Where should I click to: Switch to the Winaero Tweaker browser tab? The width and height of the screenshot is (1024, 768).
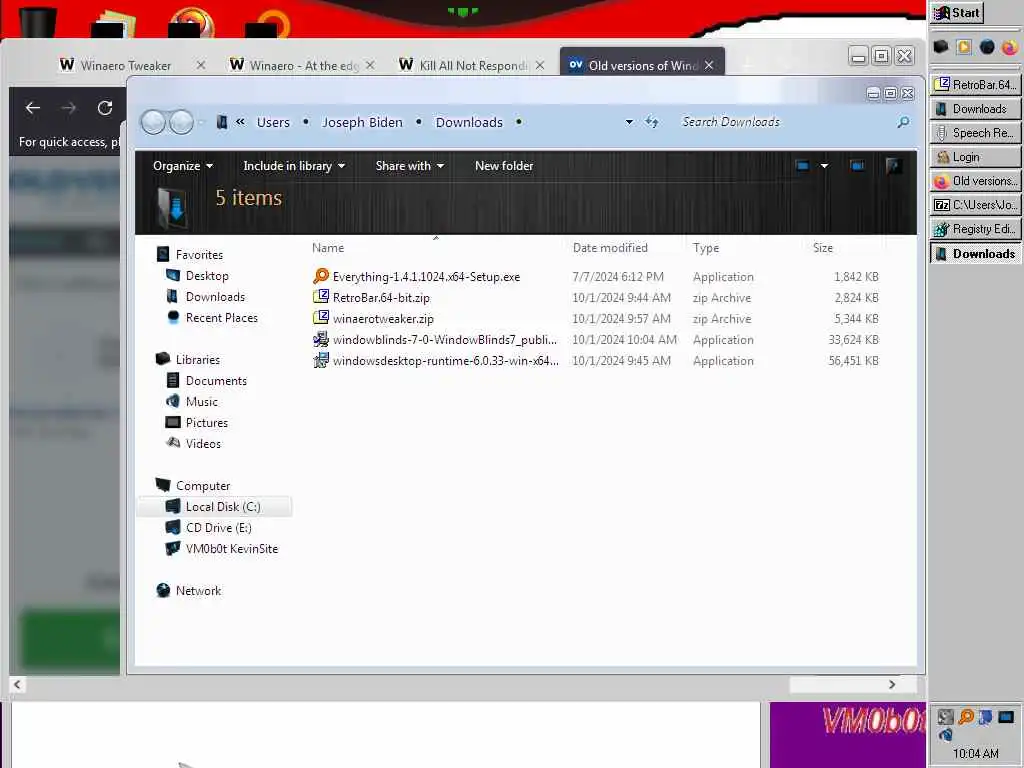126,65
